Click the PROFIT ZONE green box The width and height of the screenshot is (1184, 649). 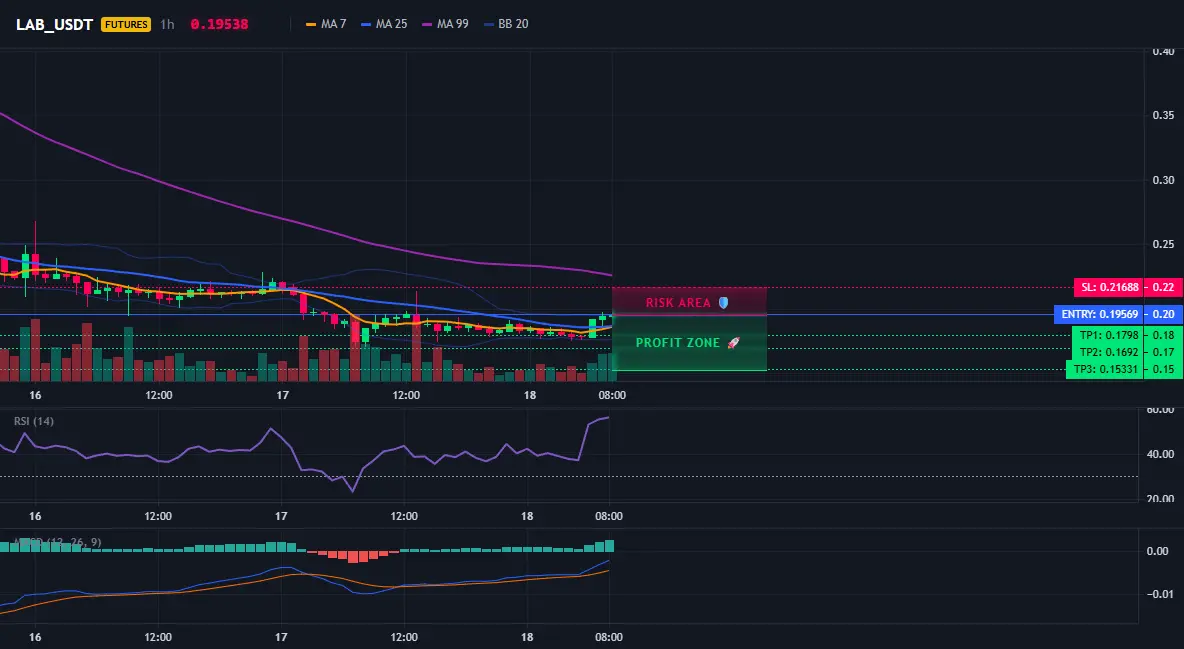[689, 343]
